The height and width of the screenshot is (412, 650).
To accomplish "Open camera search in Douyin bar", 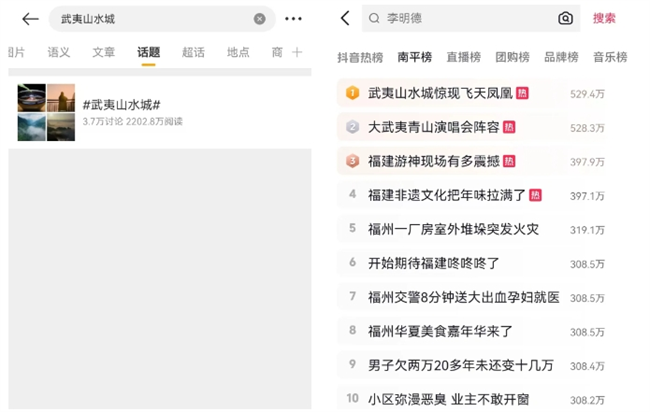I will [x=565, y=18].
